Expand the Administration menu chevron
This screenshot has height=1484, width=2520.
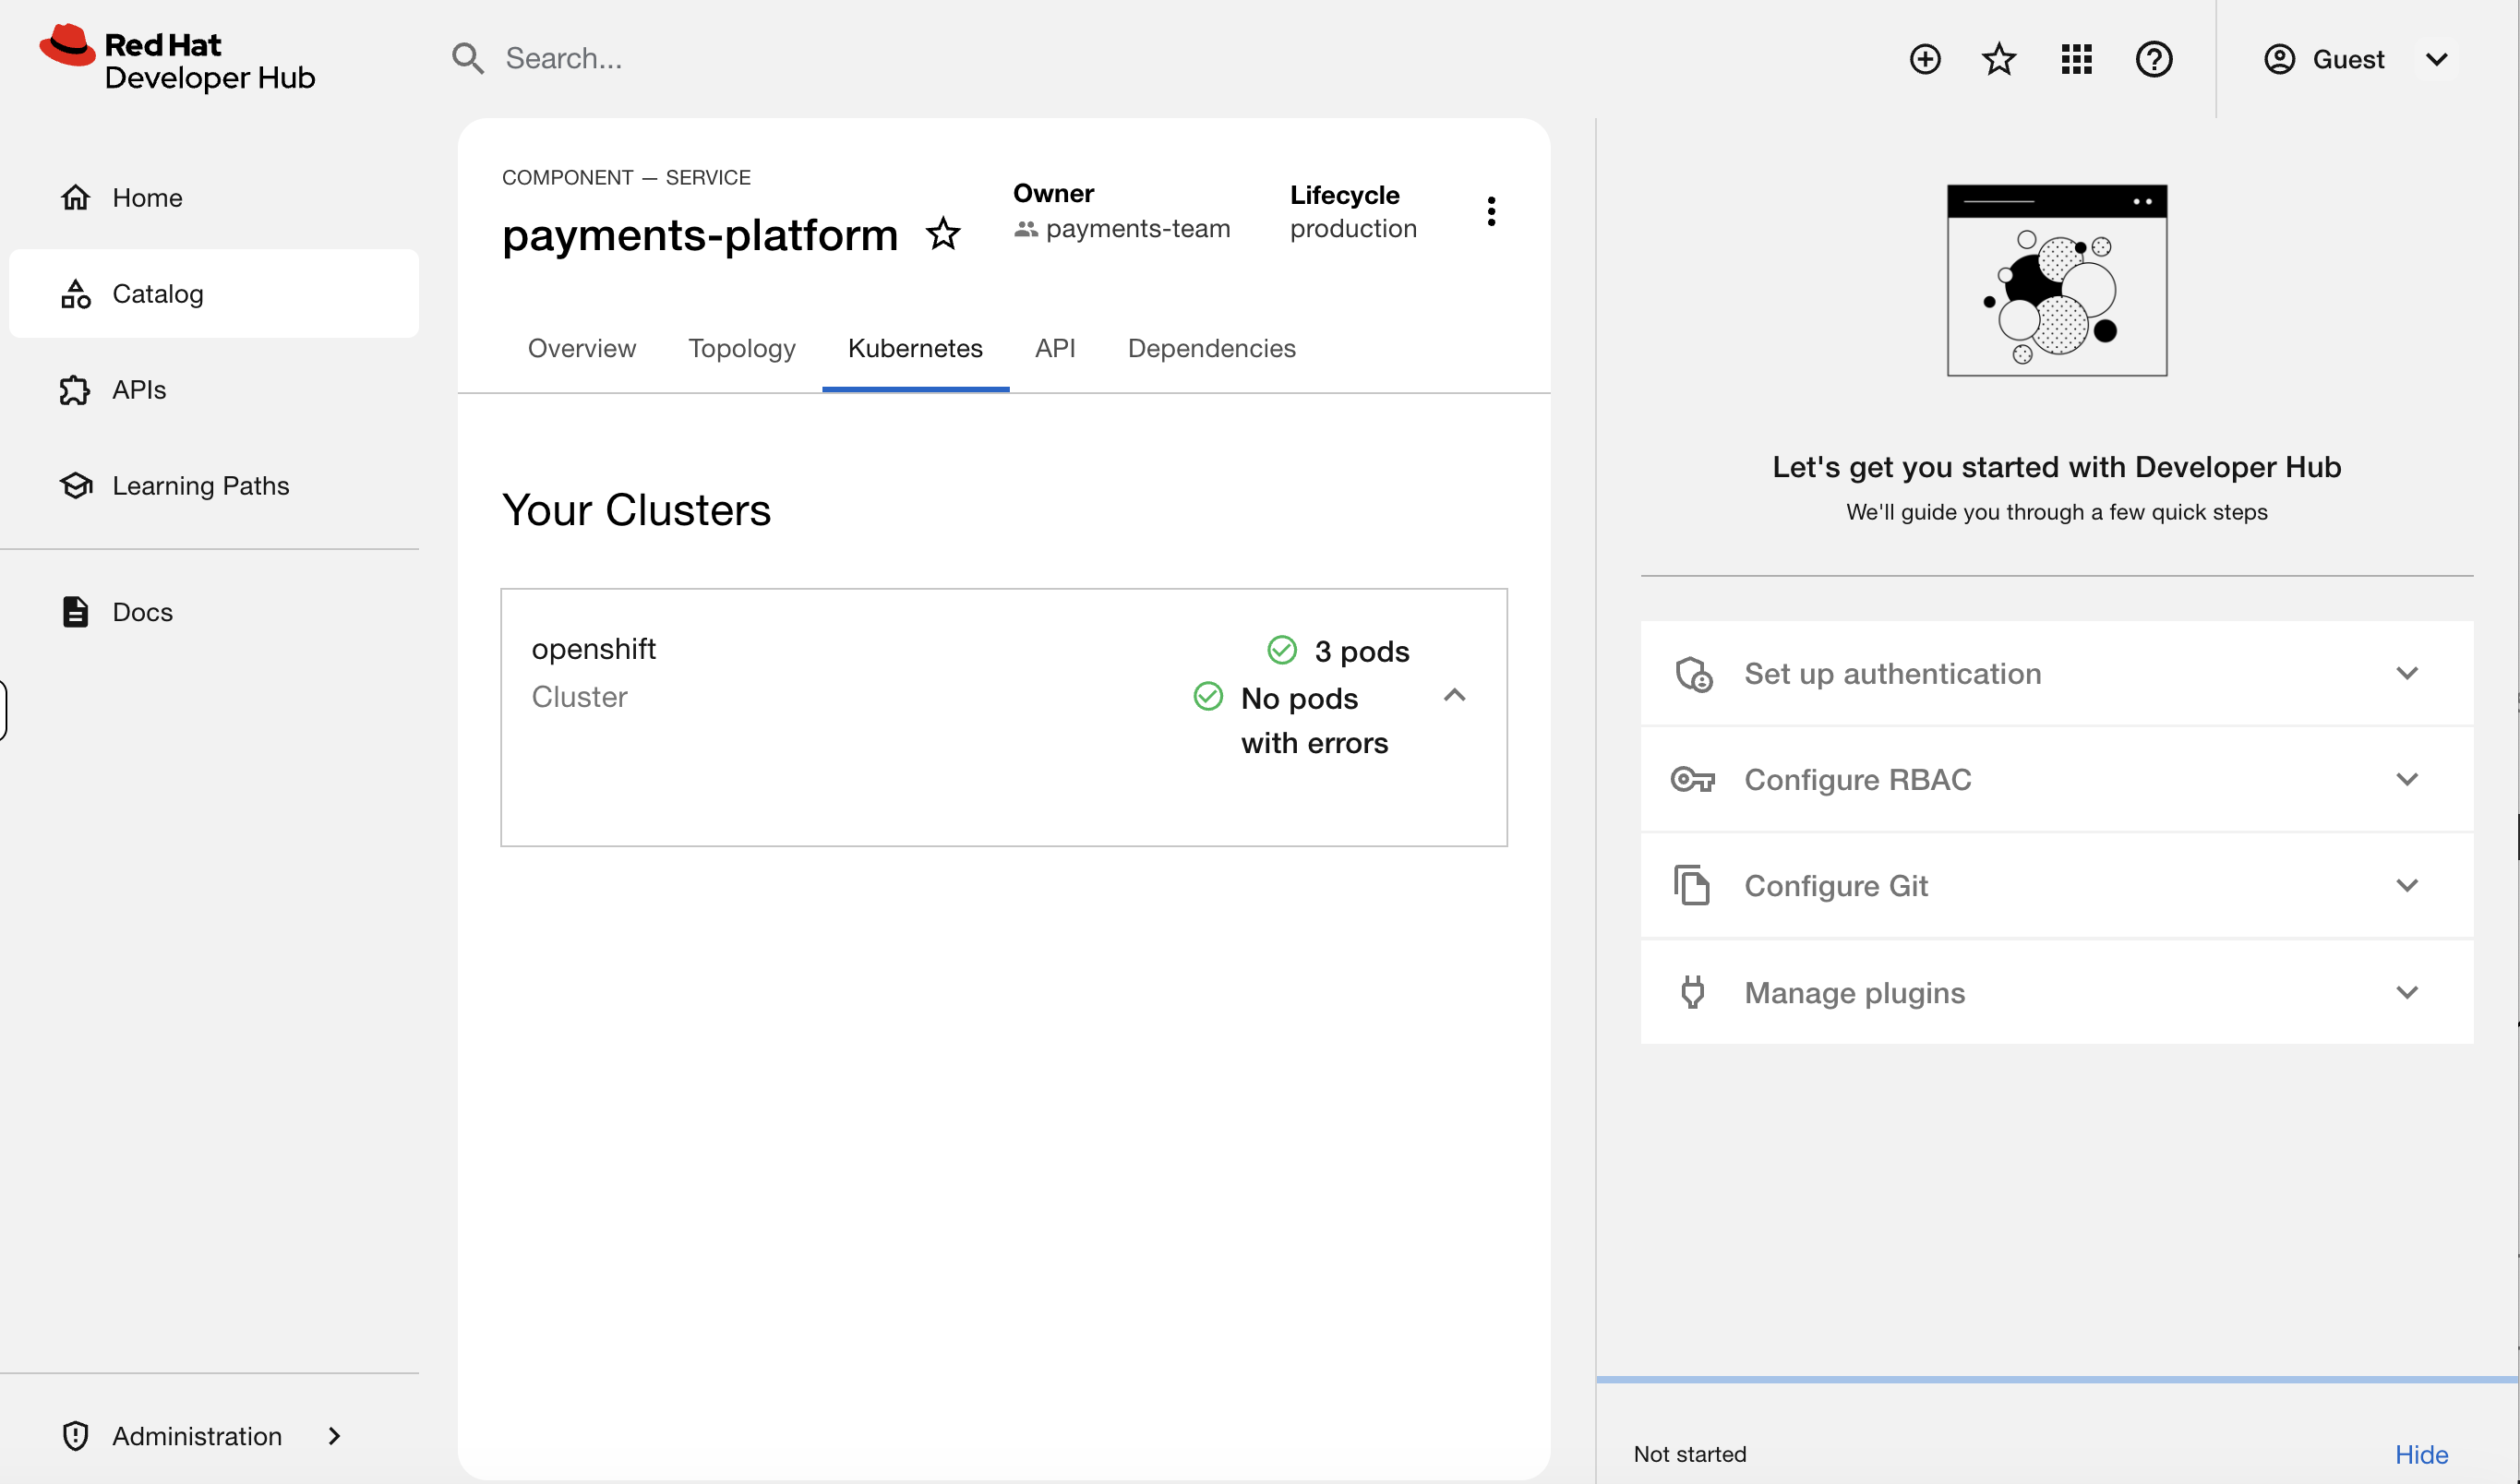coord(334,1435)
